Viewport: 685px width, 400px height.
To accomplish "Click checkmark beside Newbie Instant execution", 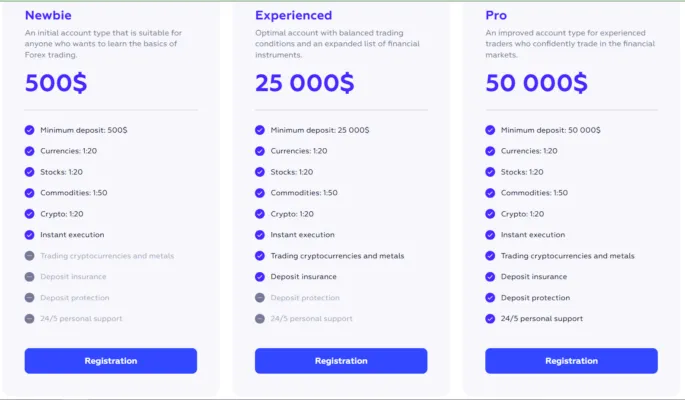I will pos(30,235).
